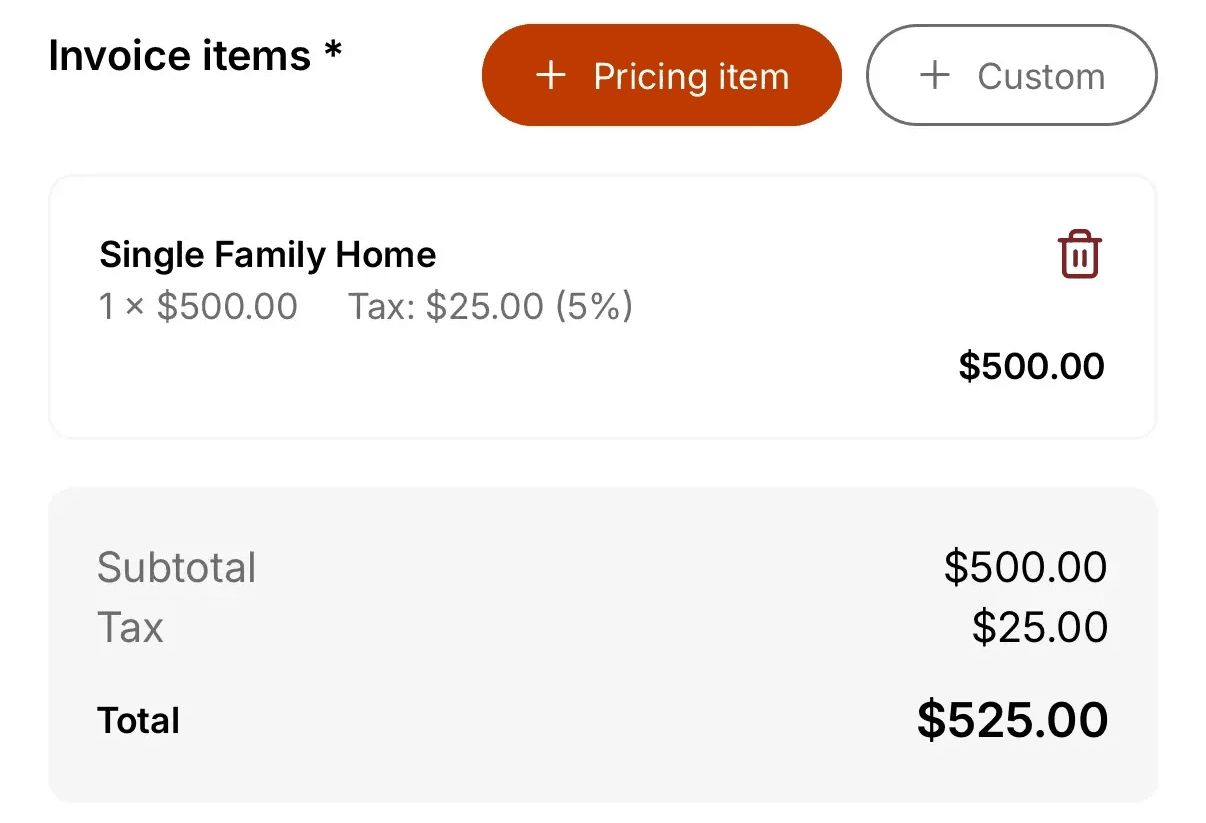The image size is (1206, 823).
Task: Click the Total label
Action: pos(138,721)
